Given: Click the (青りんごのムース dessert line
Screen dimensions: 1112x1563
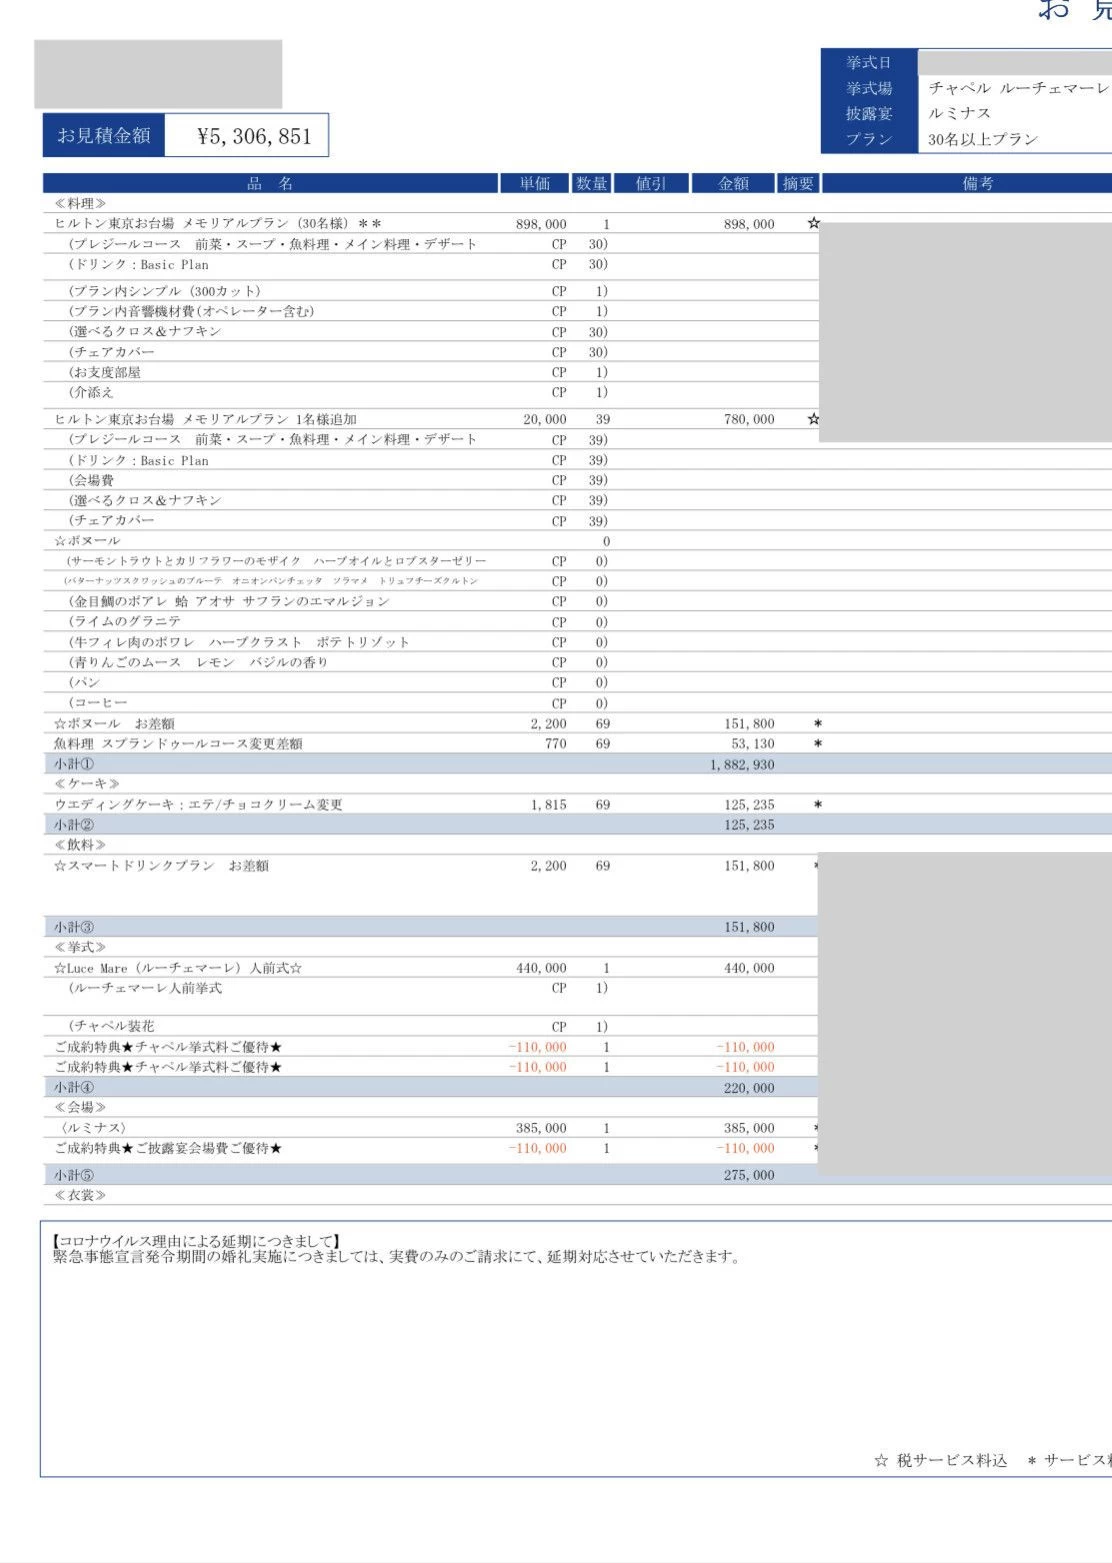Looking at the screenshot, I should pos(198,662).
